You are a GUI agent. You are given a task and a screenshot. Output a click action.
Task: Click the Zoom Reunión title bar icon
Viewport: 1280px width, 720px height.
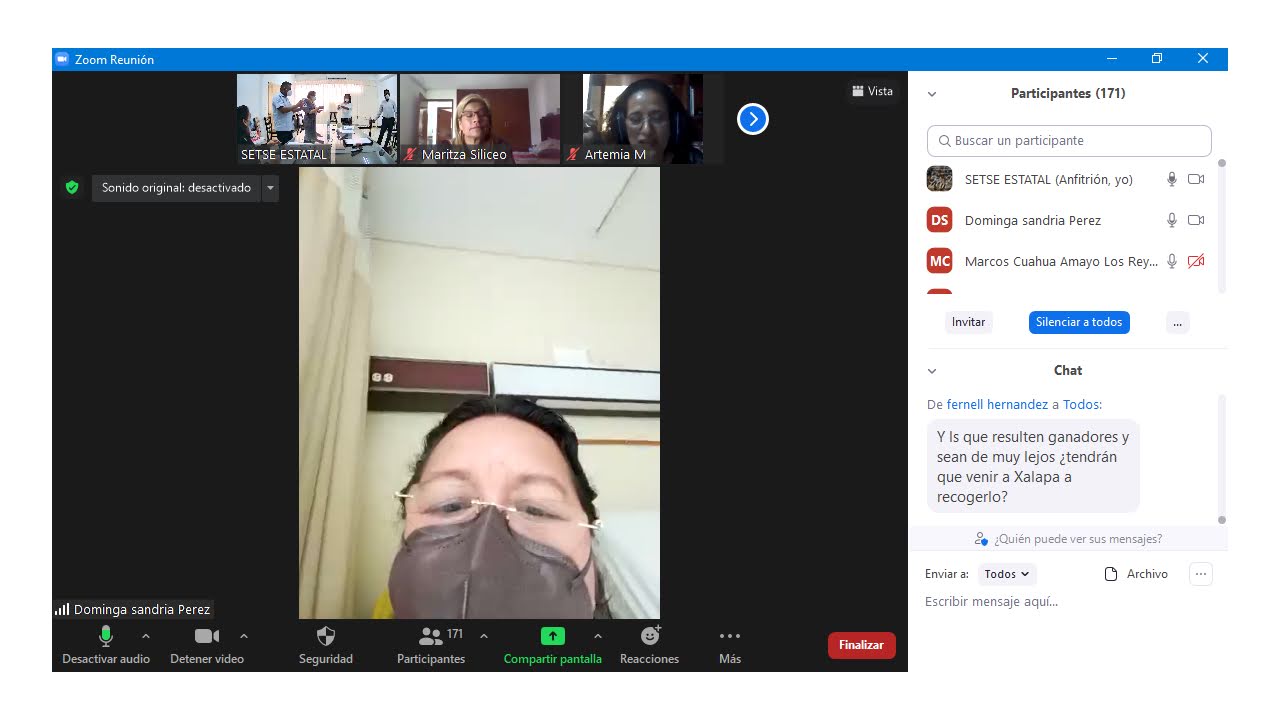(x=61, y=60)
